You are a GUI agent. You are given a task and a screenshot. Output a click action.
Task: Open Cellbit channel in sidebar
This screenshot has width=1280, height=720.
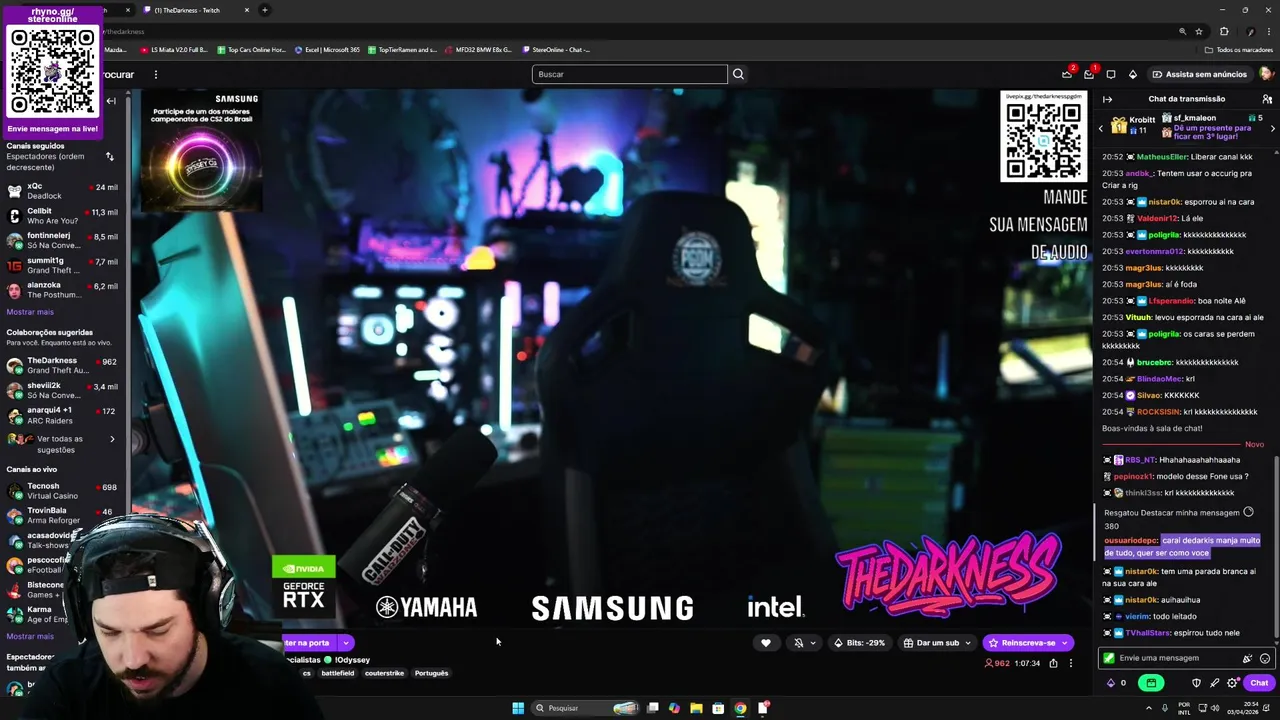[62, 216]
